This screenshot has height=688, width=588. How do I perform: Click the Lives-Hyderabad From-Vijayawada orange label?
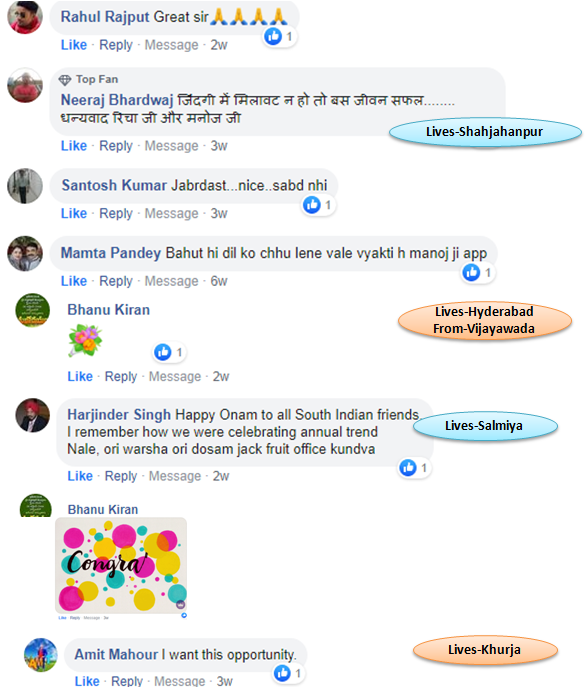coord(484,320)
